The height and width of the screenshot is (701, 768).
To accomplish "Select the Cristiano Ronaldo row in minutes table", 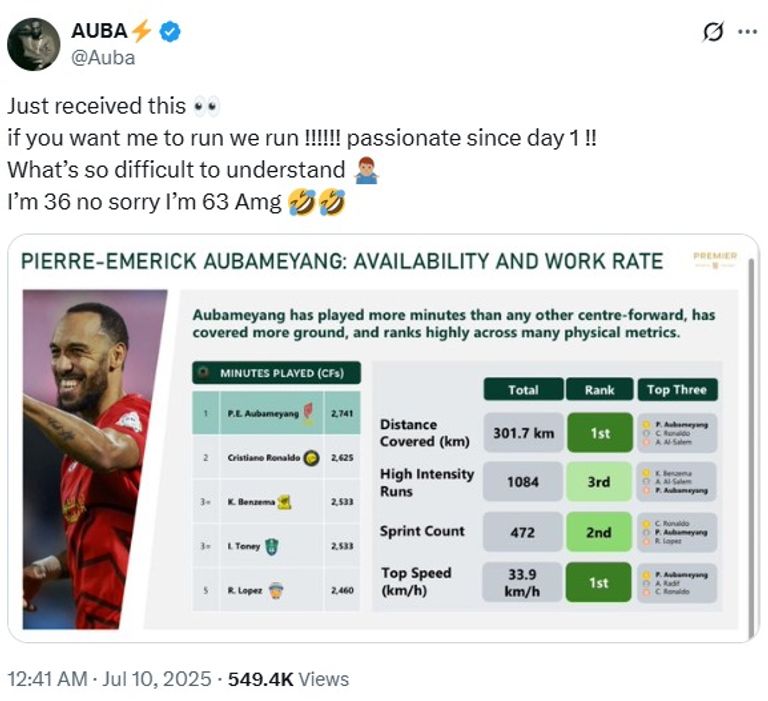I will (276, 458).
